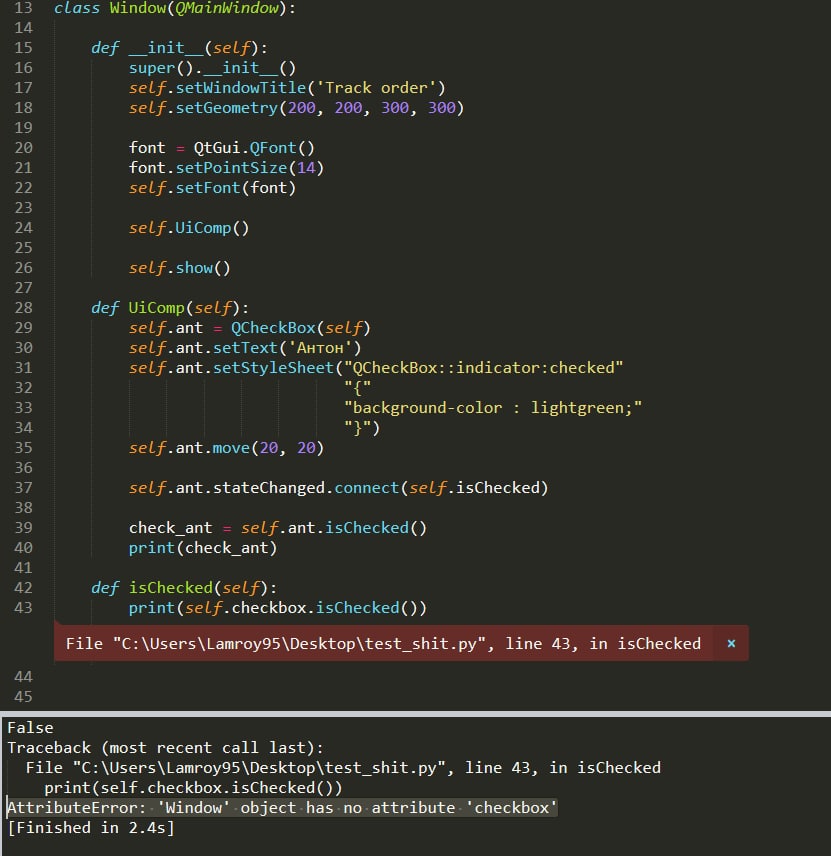Click 'class Window(QMainWindow):' line
This screenshot has width=831, height=856.
[175, 8]
